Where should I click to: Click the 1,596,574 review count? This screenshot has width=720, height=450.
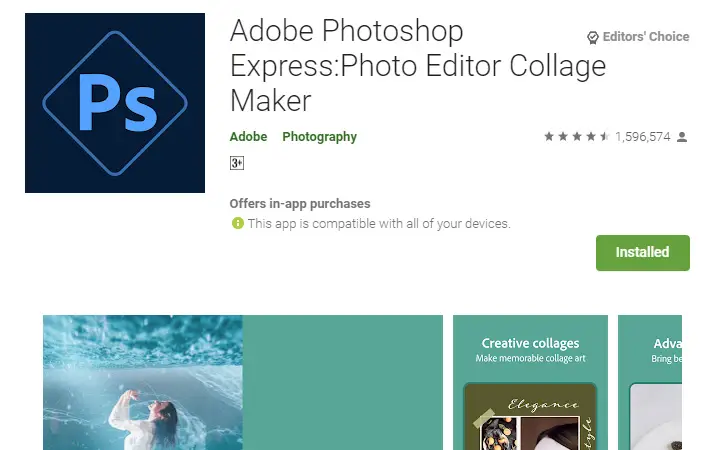pos(642,137)
